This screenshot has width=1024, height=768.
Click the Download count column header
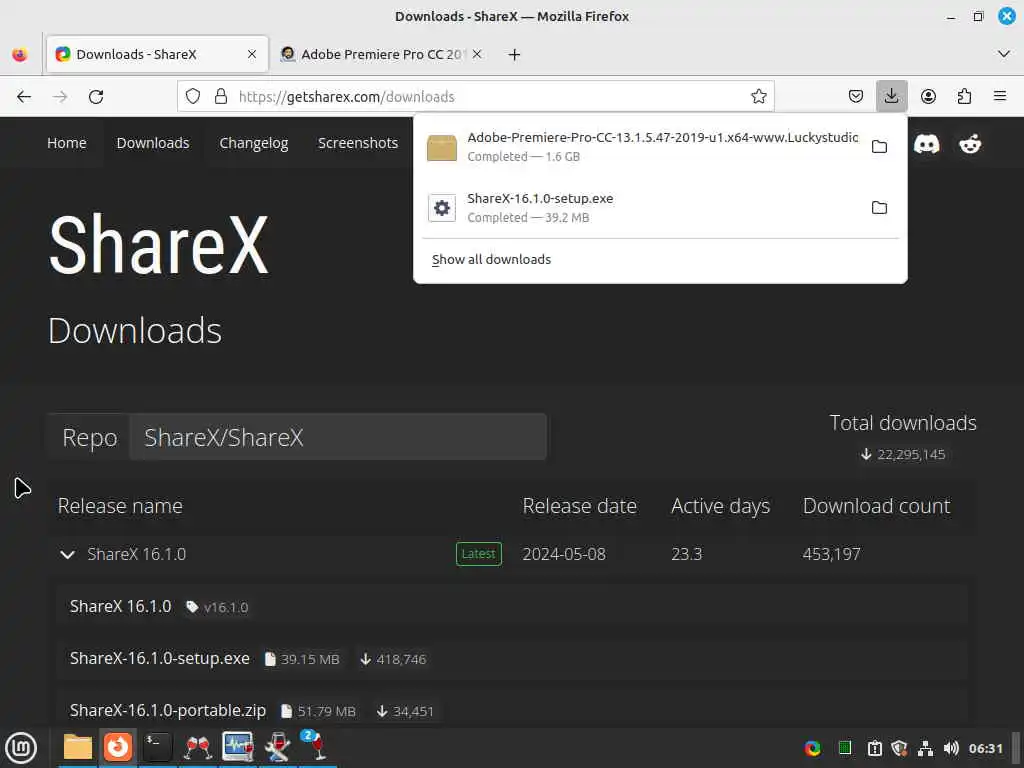tap(876, 506)
